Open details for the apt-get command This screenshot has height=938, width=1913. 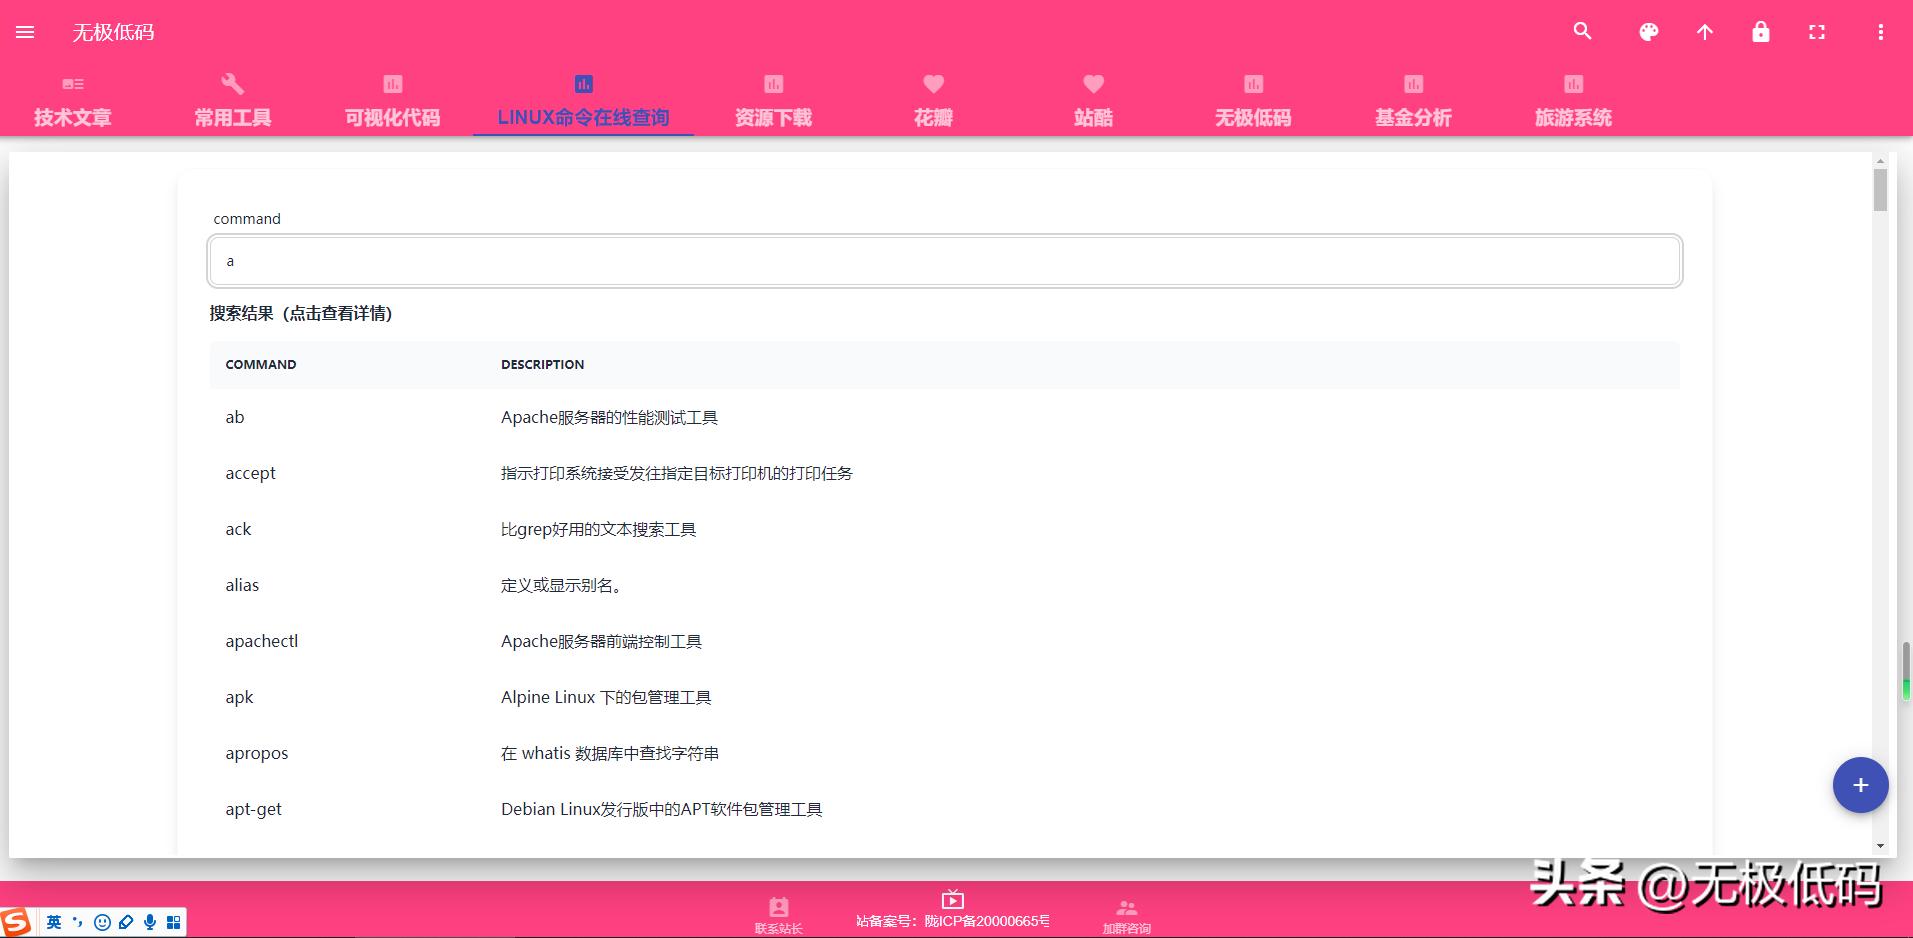253,809
